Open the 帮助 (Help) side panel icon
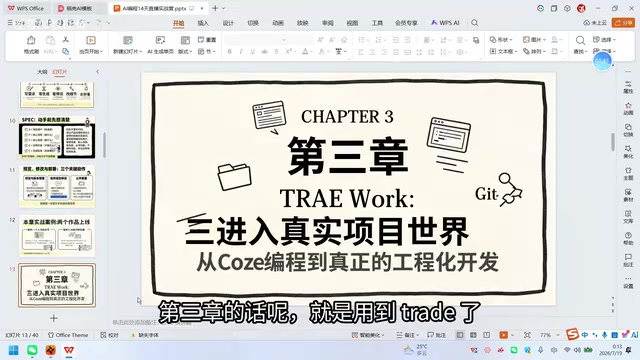The width and height of the screenshot is (640, 360). 628,238
